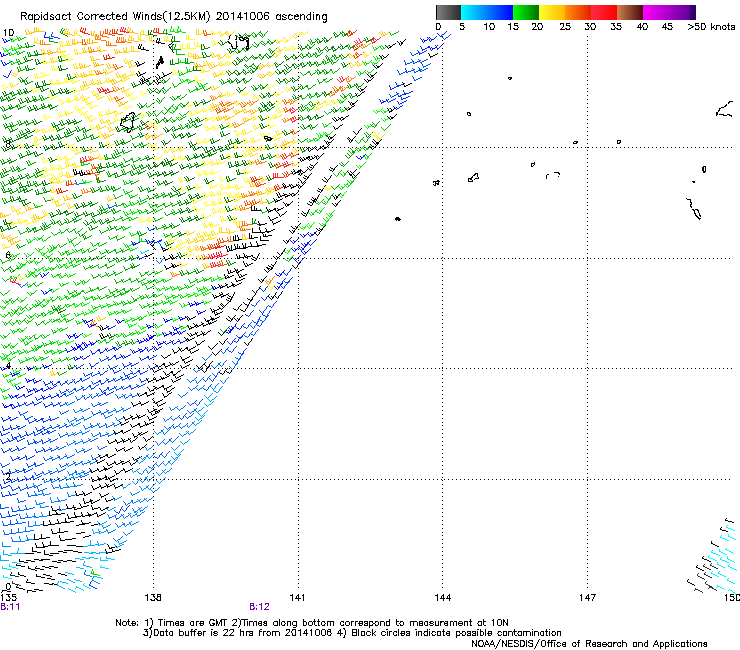This screenshot has width=740, height=650.
Task: Click the '45' legend tick label
Action: [667, 27]
